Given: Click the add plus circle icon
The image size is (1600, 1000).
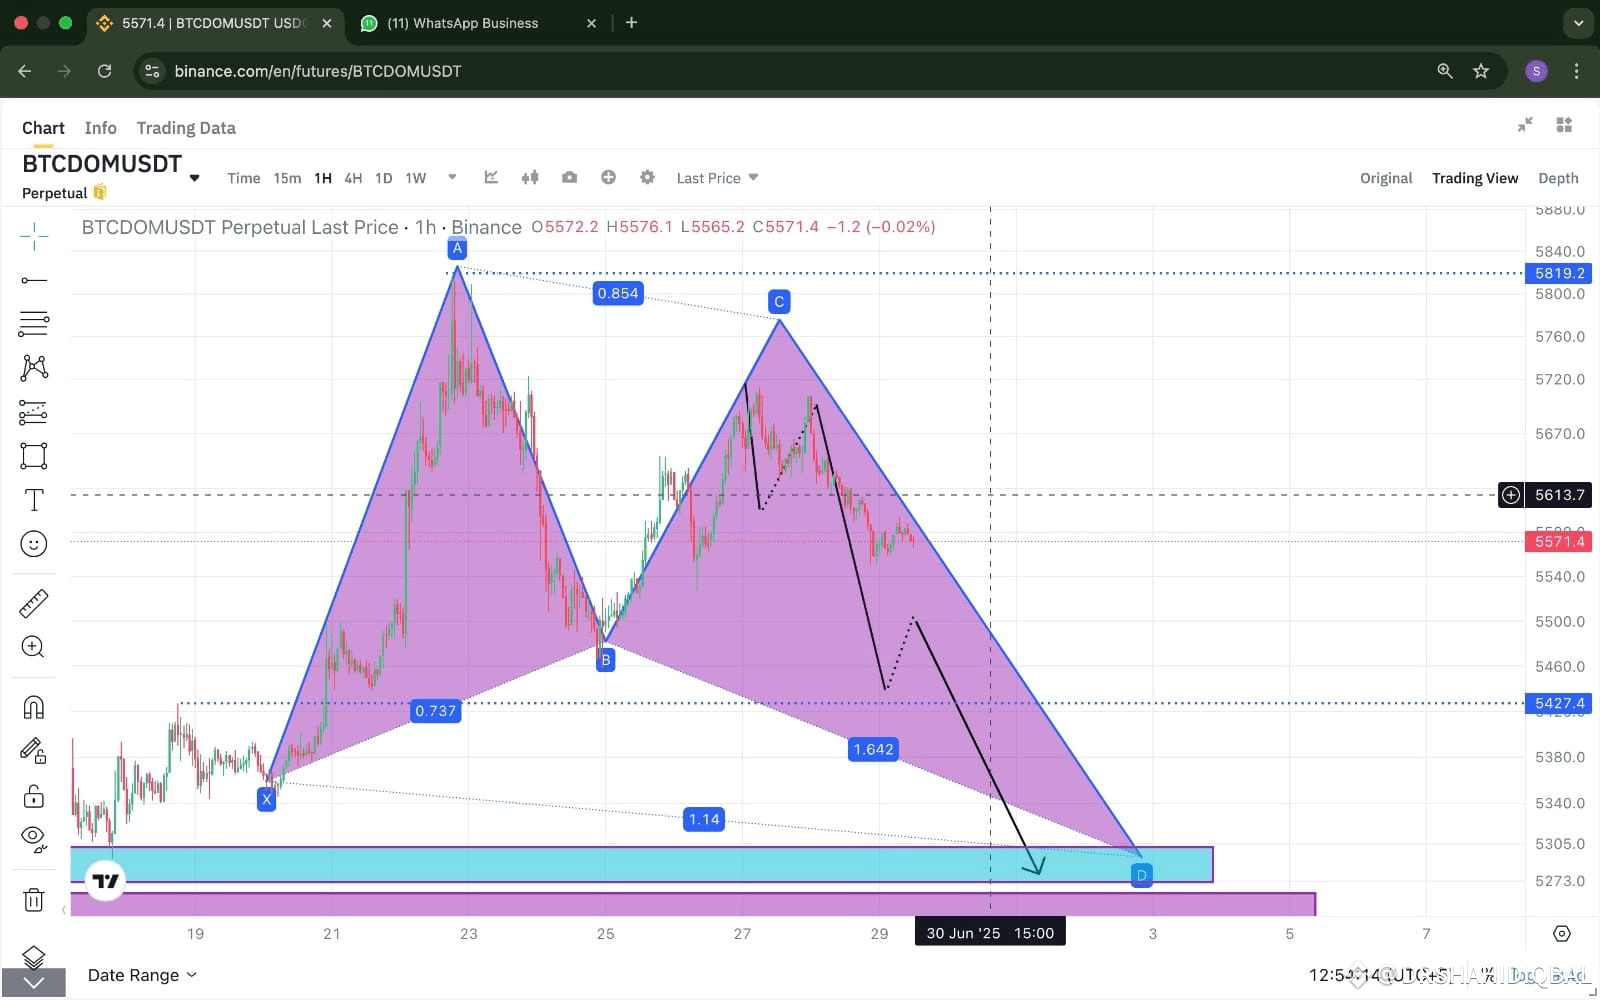Looking at the screenshot, I should pos(608,177).
